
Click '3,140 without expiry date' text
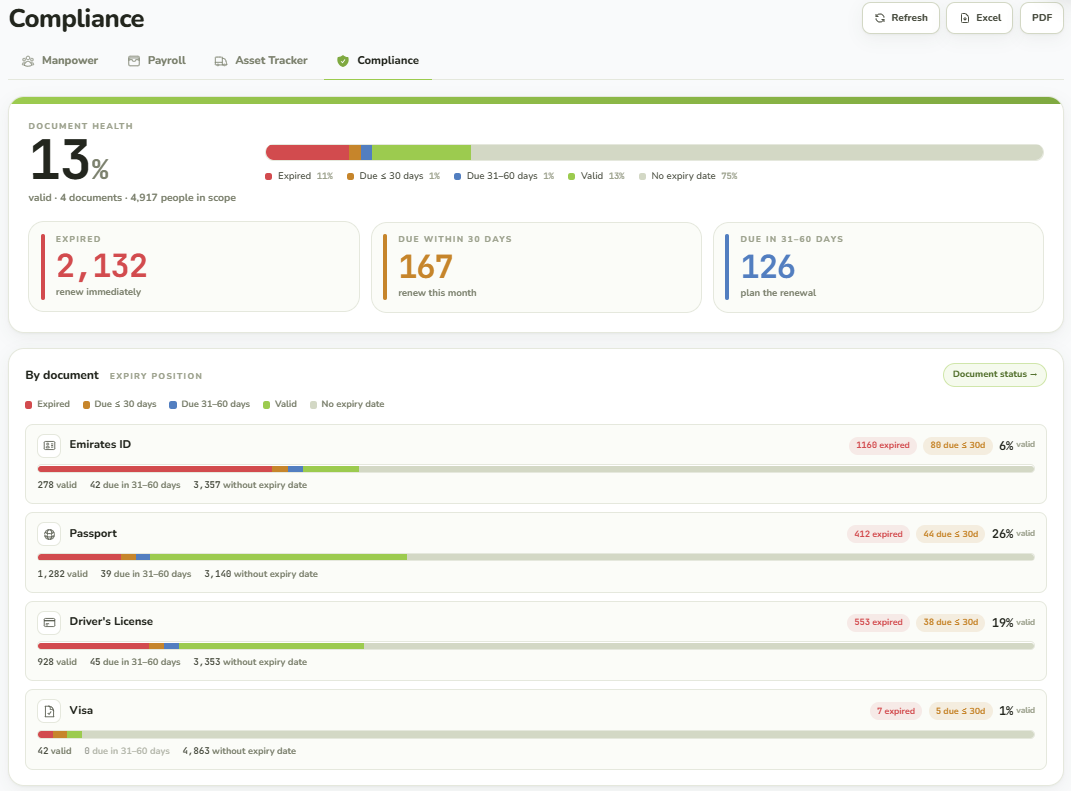click(x=261, y=574)
